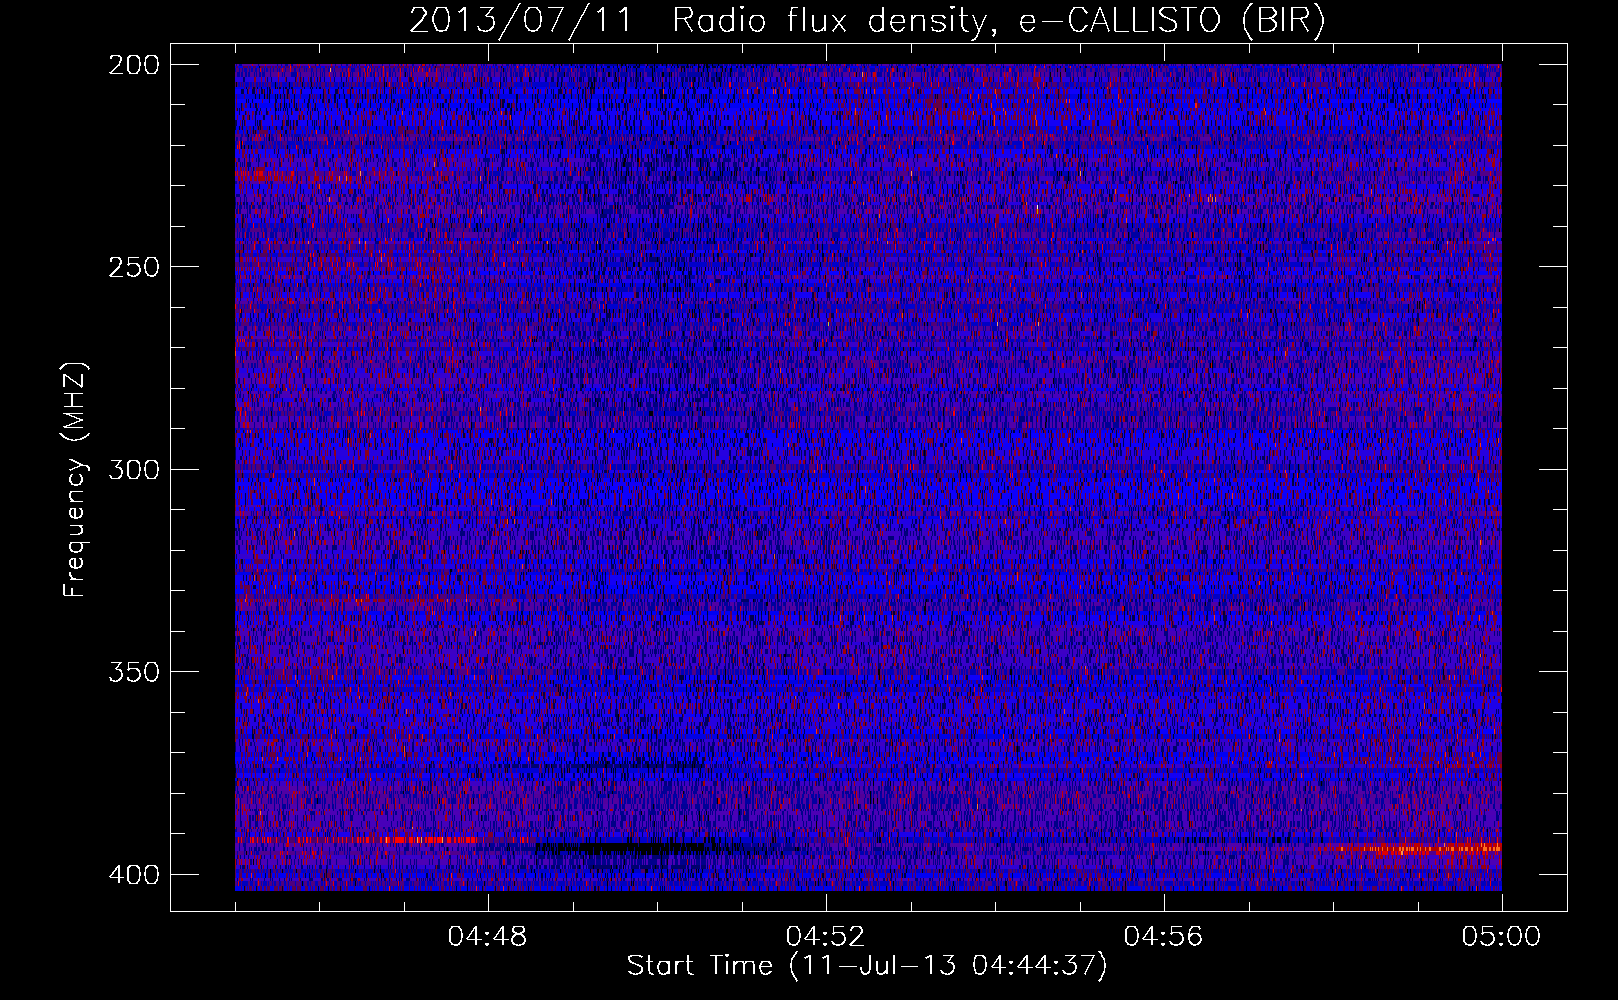Click the '300' frequency axis label
This screenshot has width=1618, height=1000.
click(x=133, y=469)
